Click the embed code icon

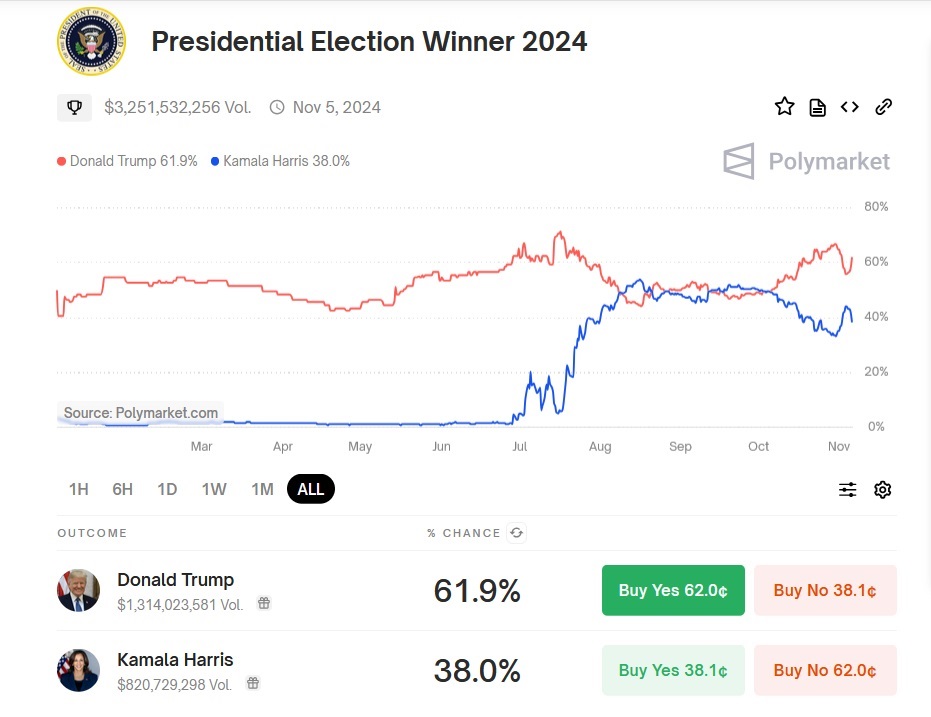[x=849, y=107]
